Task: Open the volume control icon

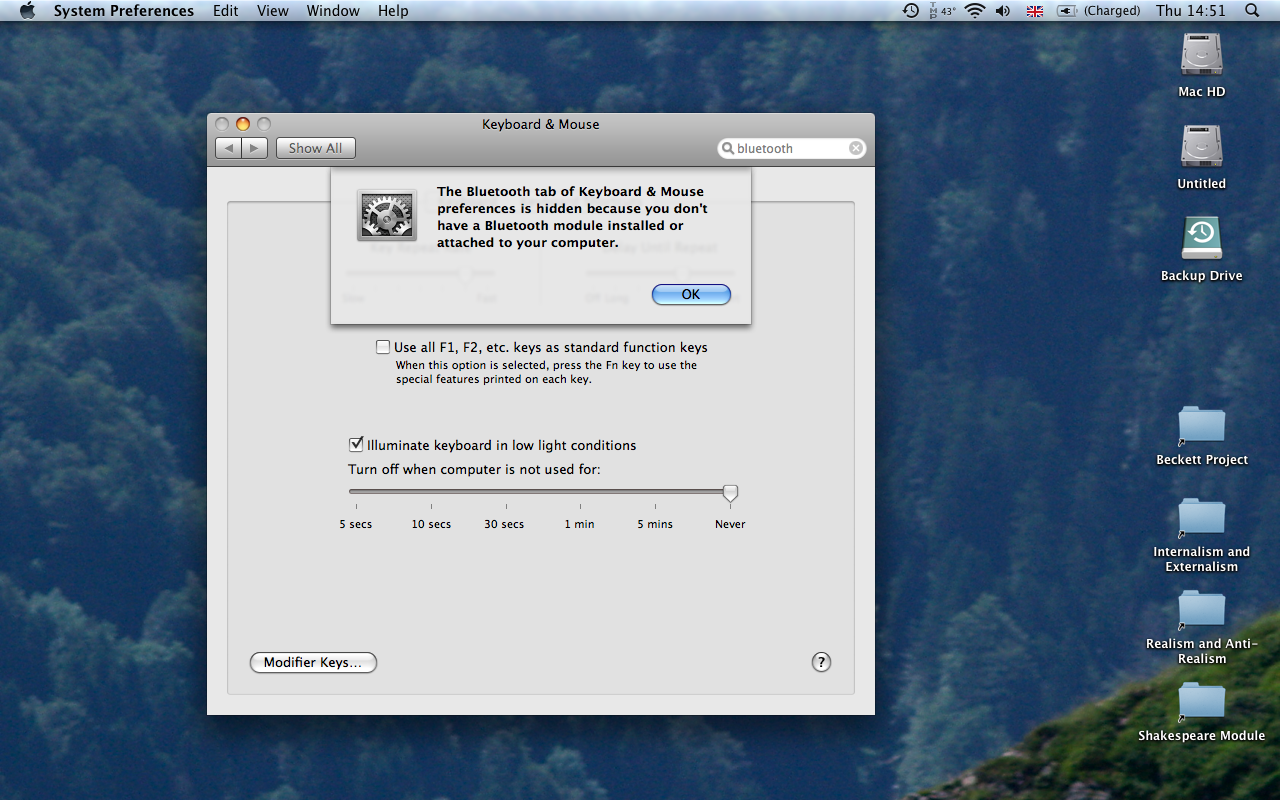Action: 1004,11
